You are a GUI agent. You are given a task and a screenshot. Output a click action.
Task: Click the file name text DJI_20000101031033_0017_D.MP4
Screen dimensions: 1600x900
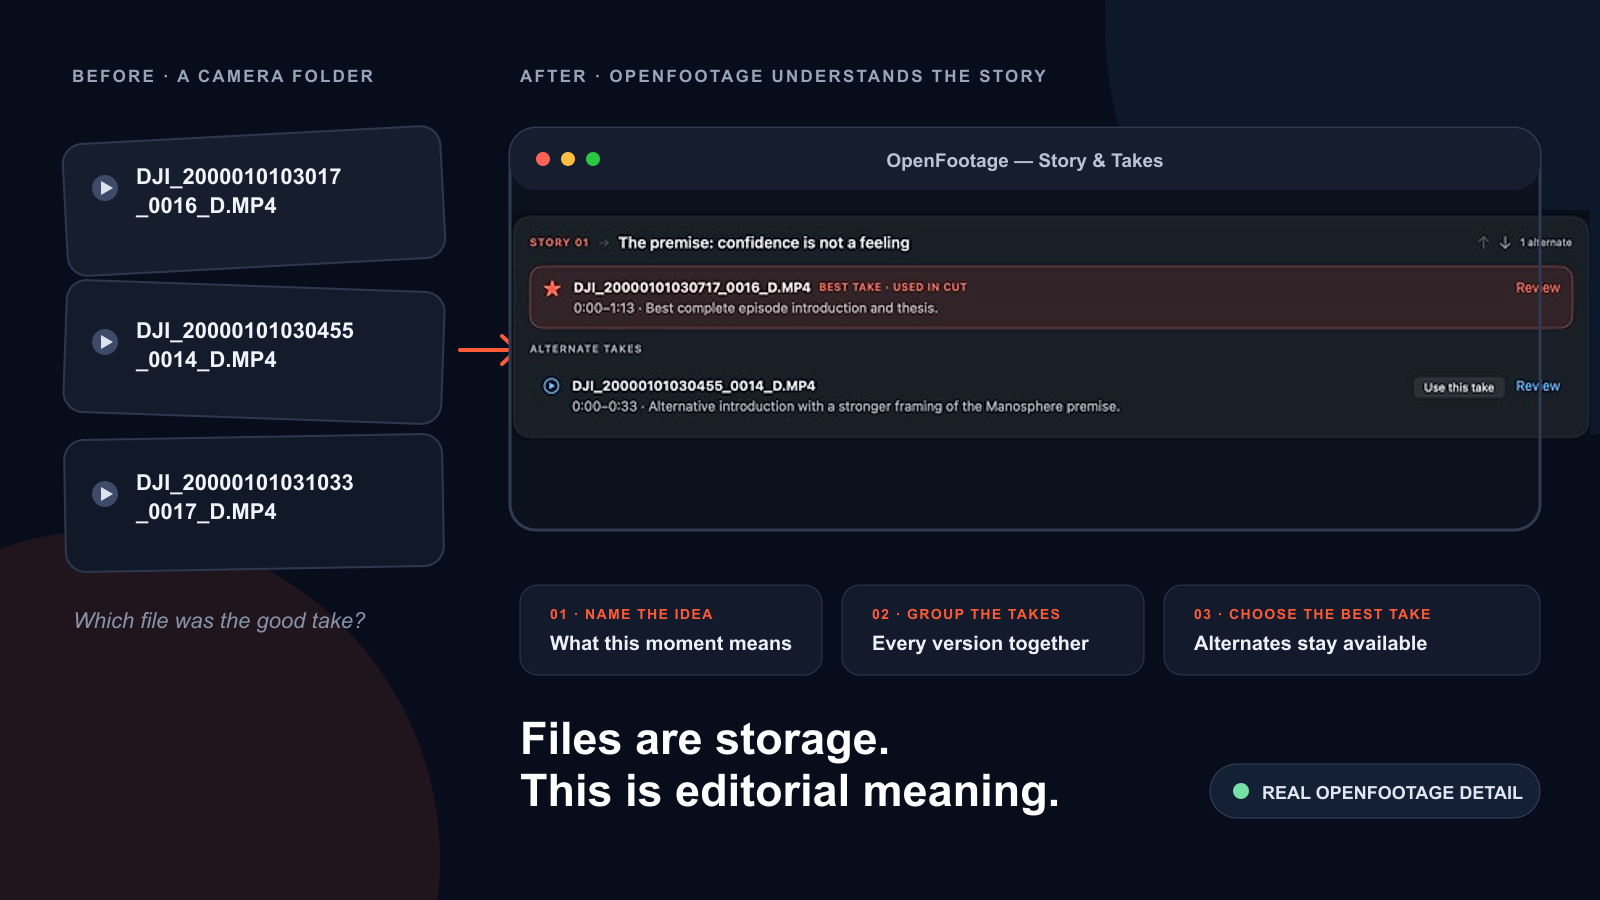click(x=245, y=497)
